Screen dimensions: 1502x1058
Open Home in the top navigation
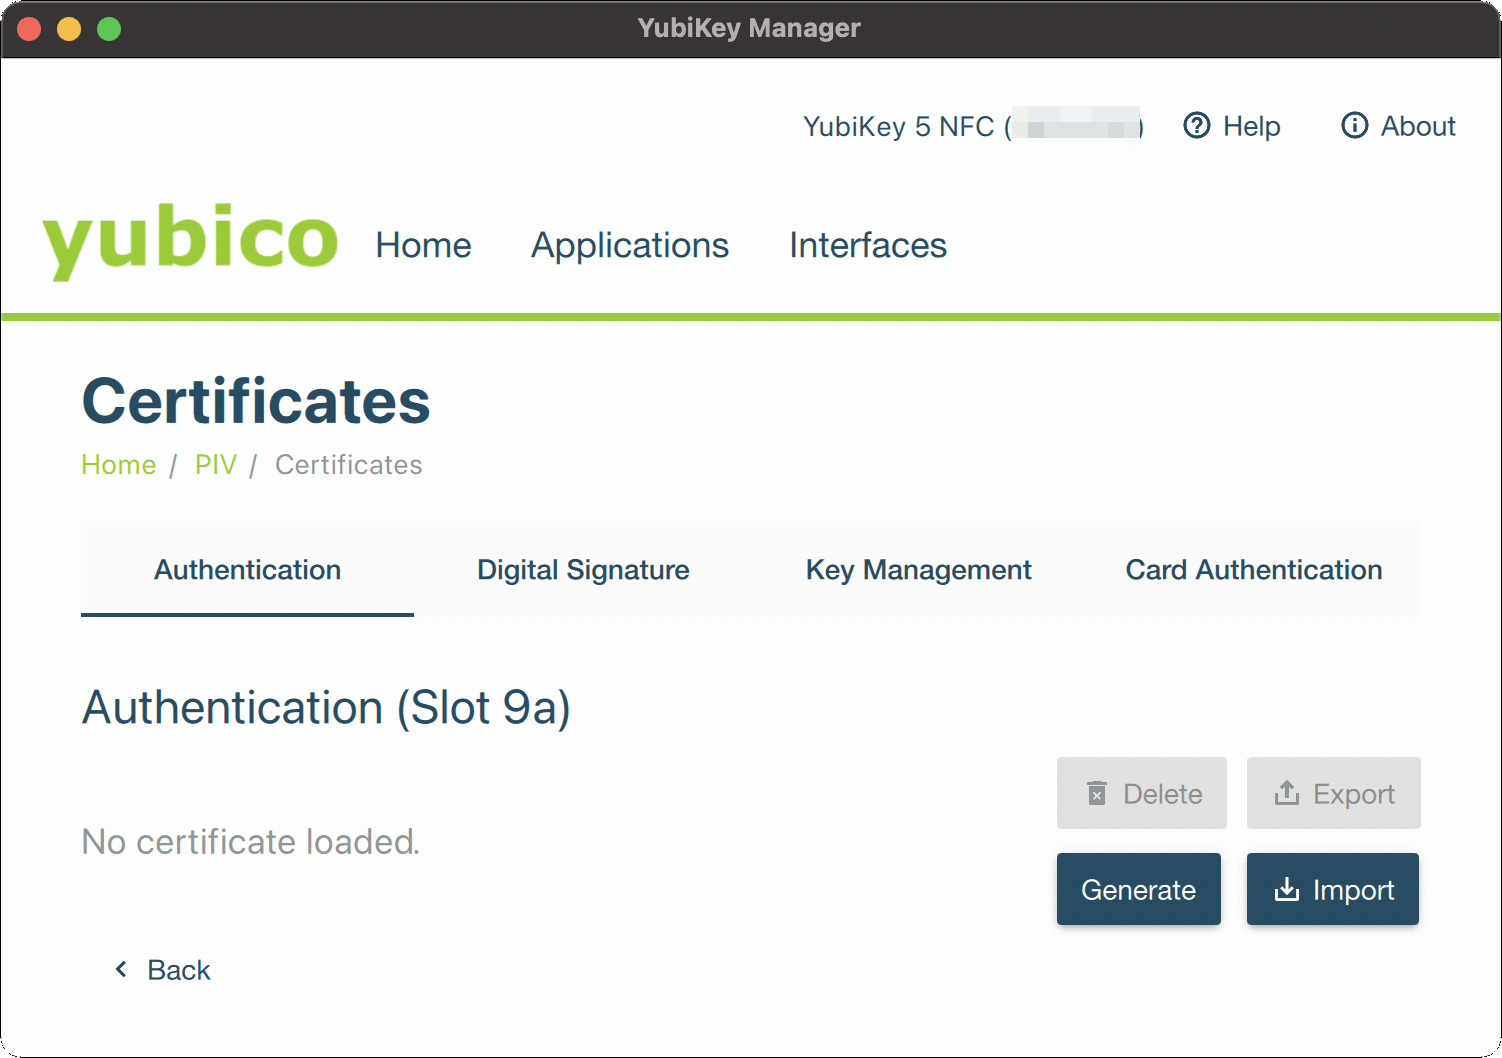423,246
